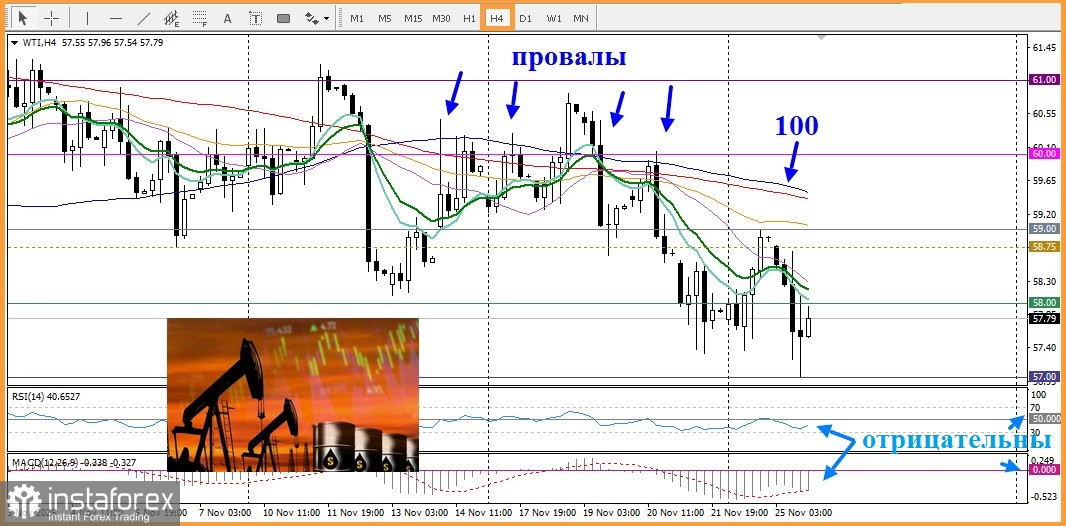
Task: Choose the Fibonacci retracement tool
Action: [x=200, y=18]
